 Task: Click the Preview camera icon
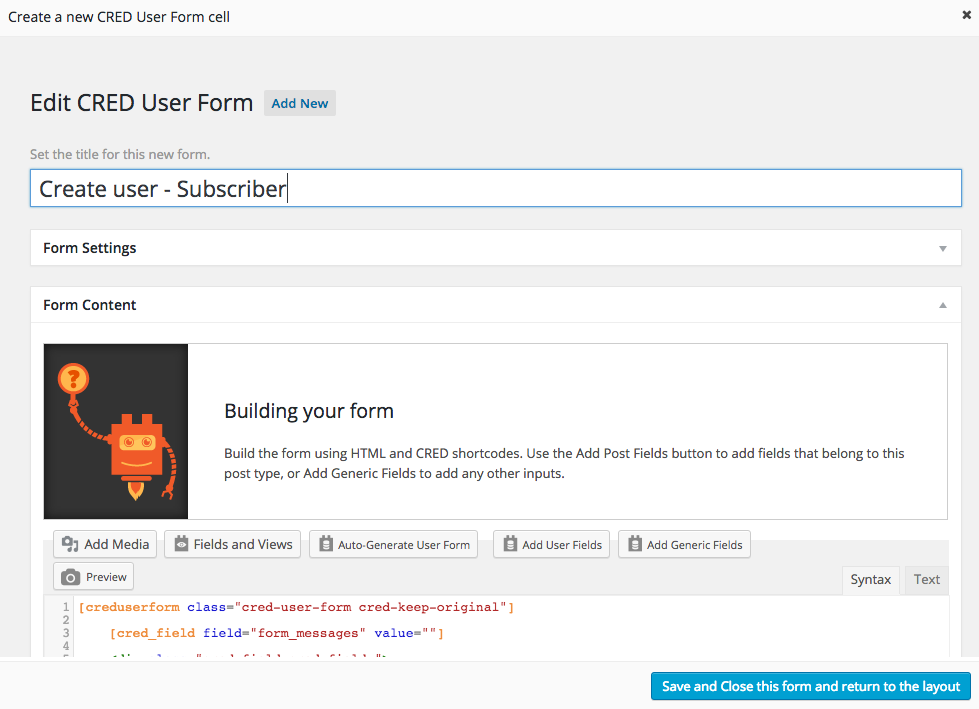click(71, 577)
